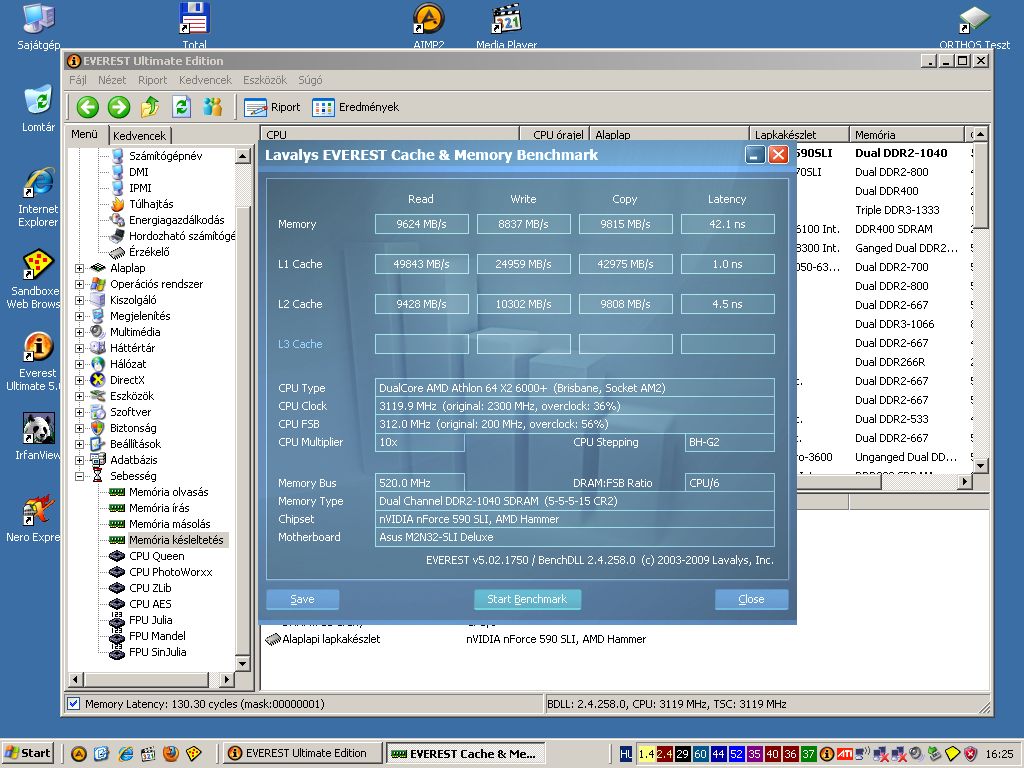Image resolution: width=1024 pixels, height=768 pixels.
Task: Switch to the Menü tab
Action: 85,134
